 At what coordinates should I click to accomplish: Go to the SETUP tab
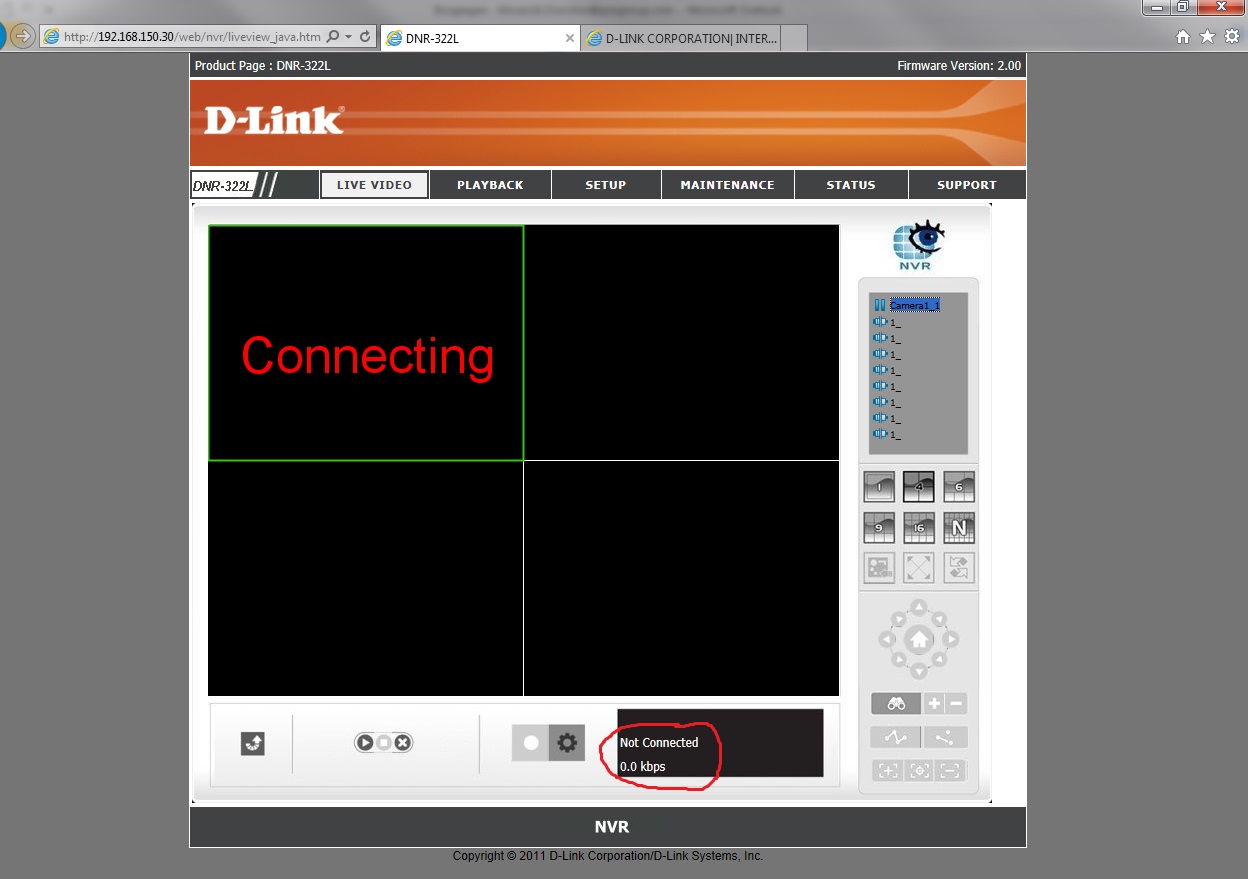pos(606,185)
